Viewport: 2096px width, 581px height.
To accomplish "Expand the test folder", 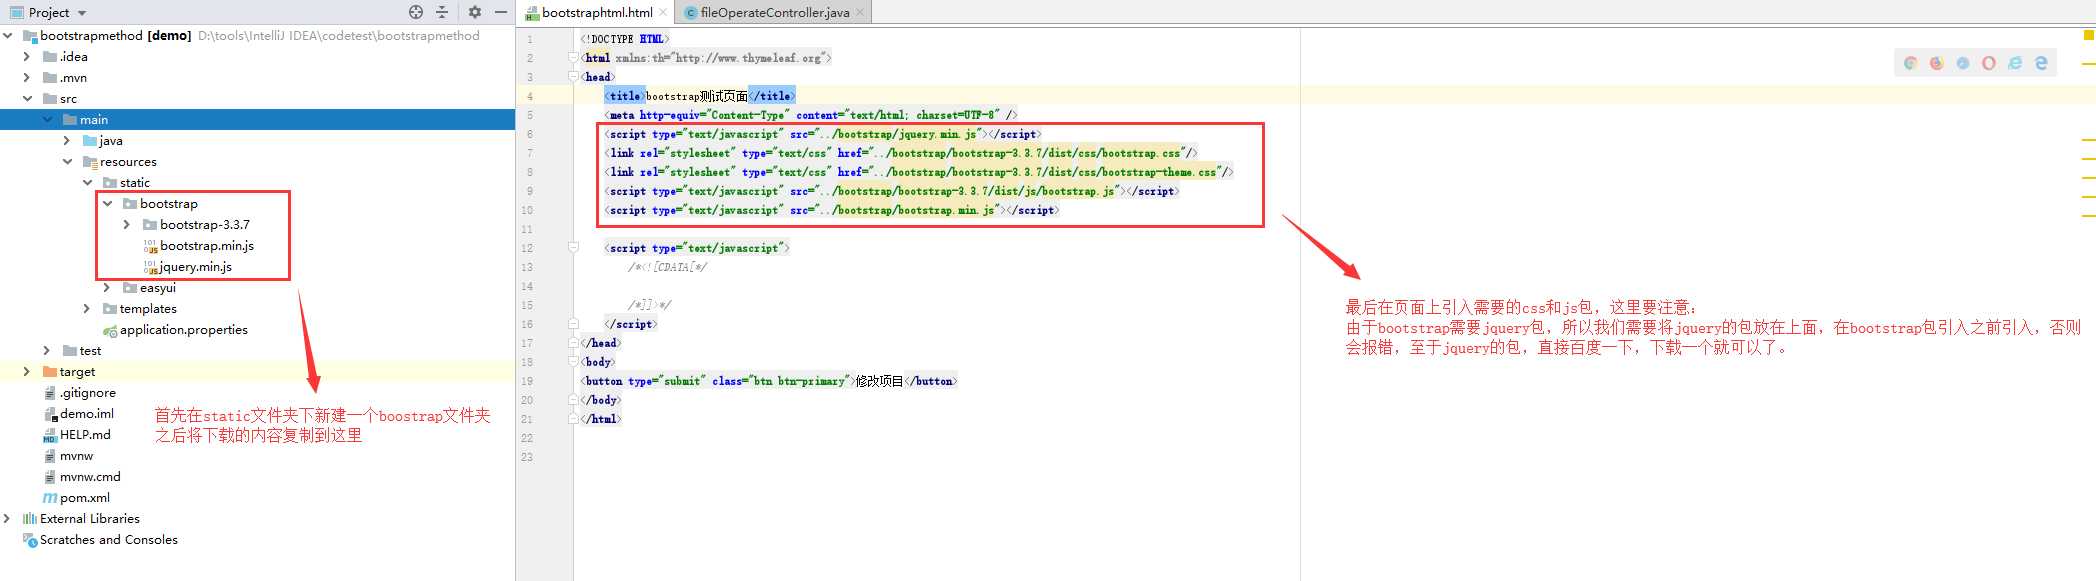I will click(47, 350).
